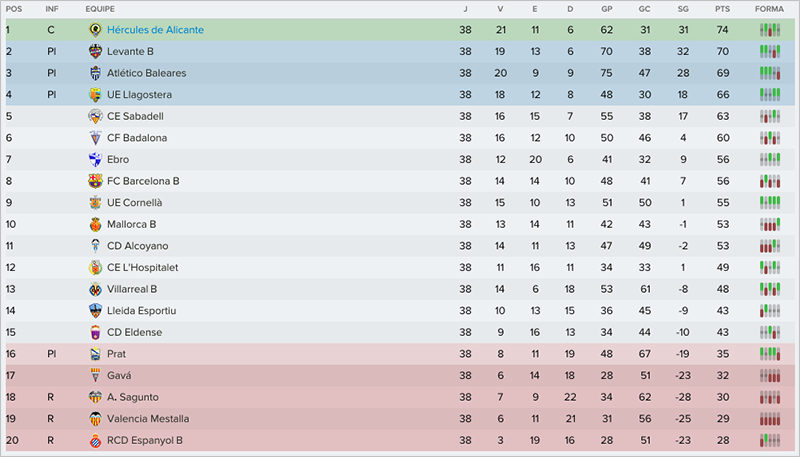Click the Hércules de Alicante club badge
The width and height of the screenshot is (800, 457).
coord(96,30)
